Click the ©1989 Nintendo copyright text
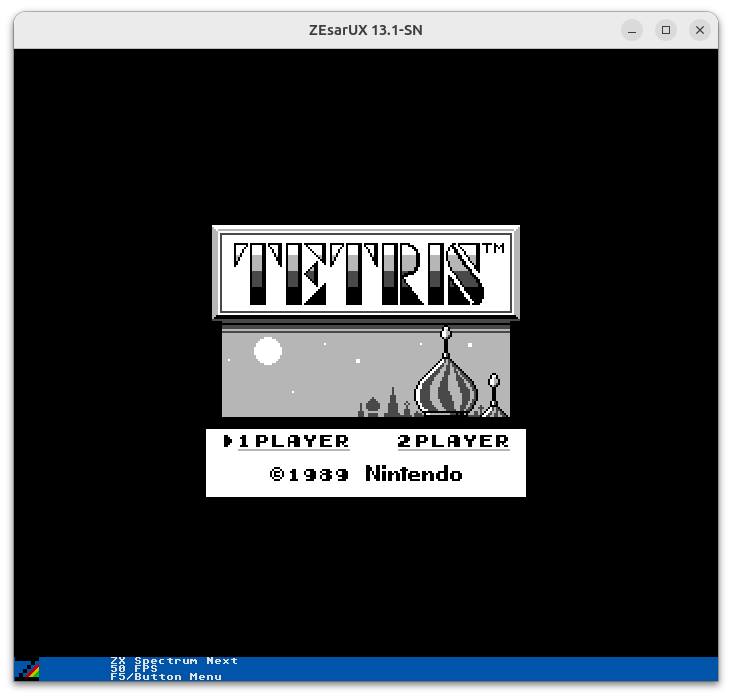The width and height of the screenshot is (732, 698). [366, 474]
